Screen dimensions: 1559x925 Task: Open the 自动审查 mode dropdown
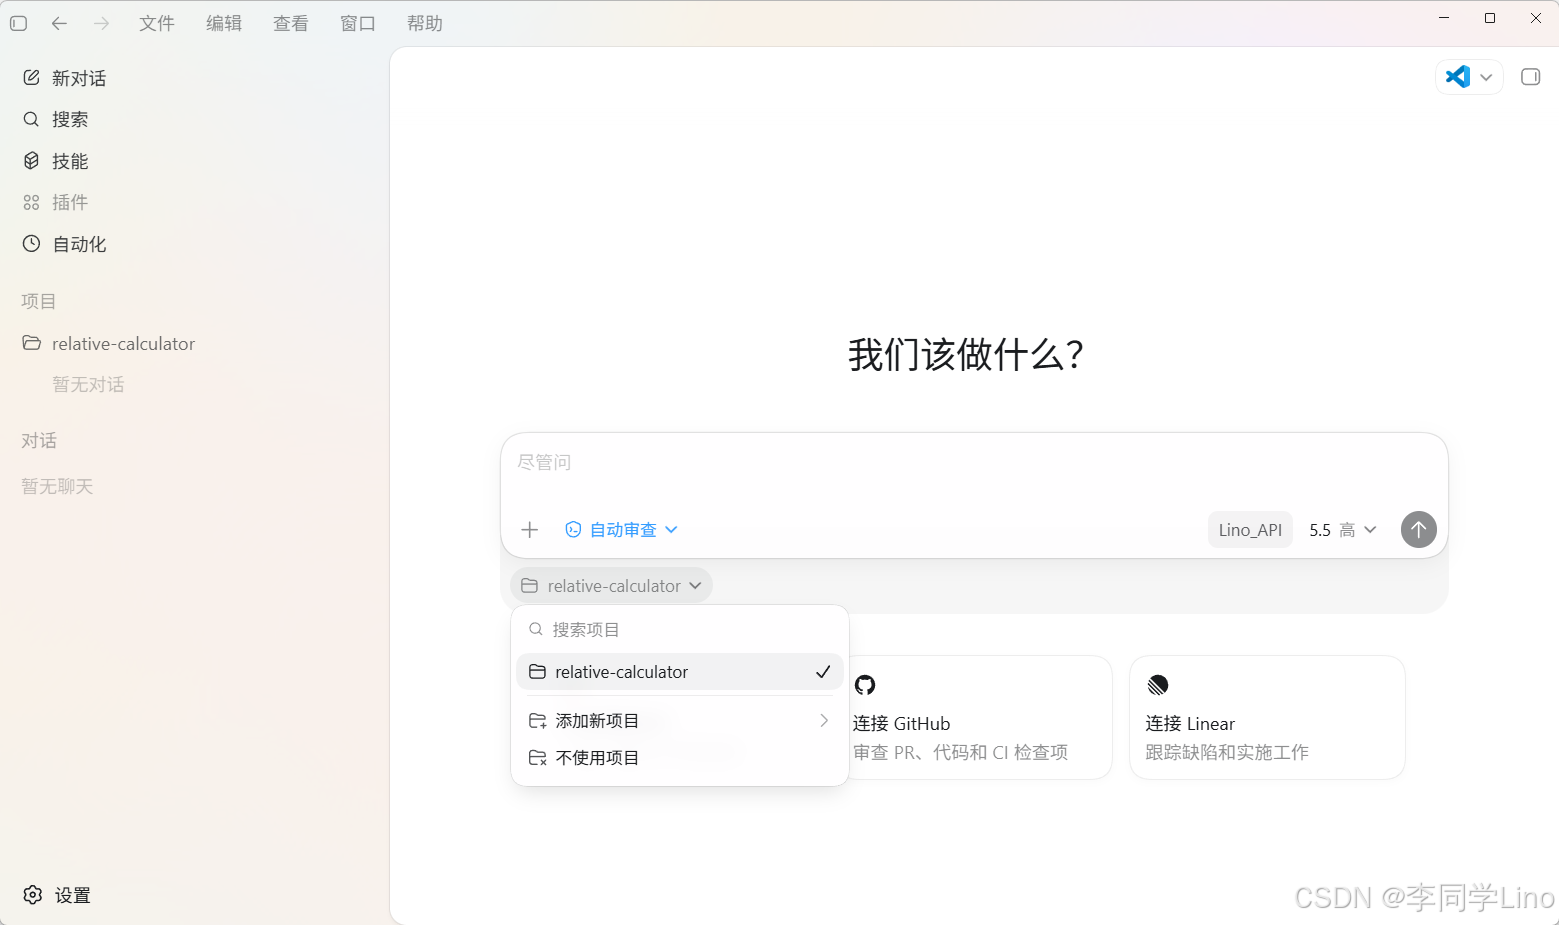point(622,530)
